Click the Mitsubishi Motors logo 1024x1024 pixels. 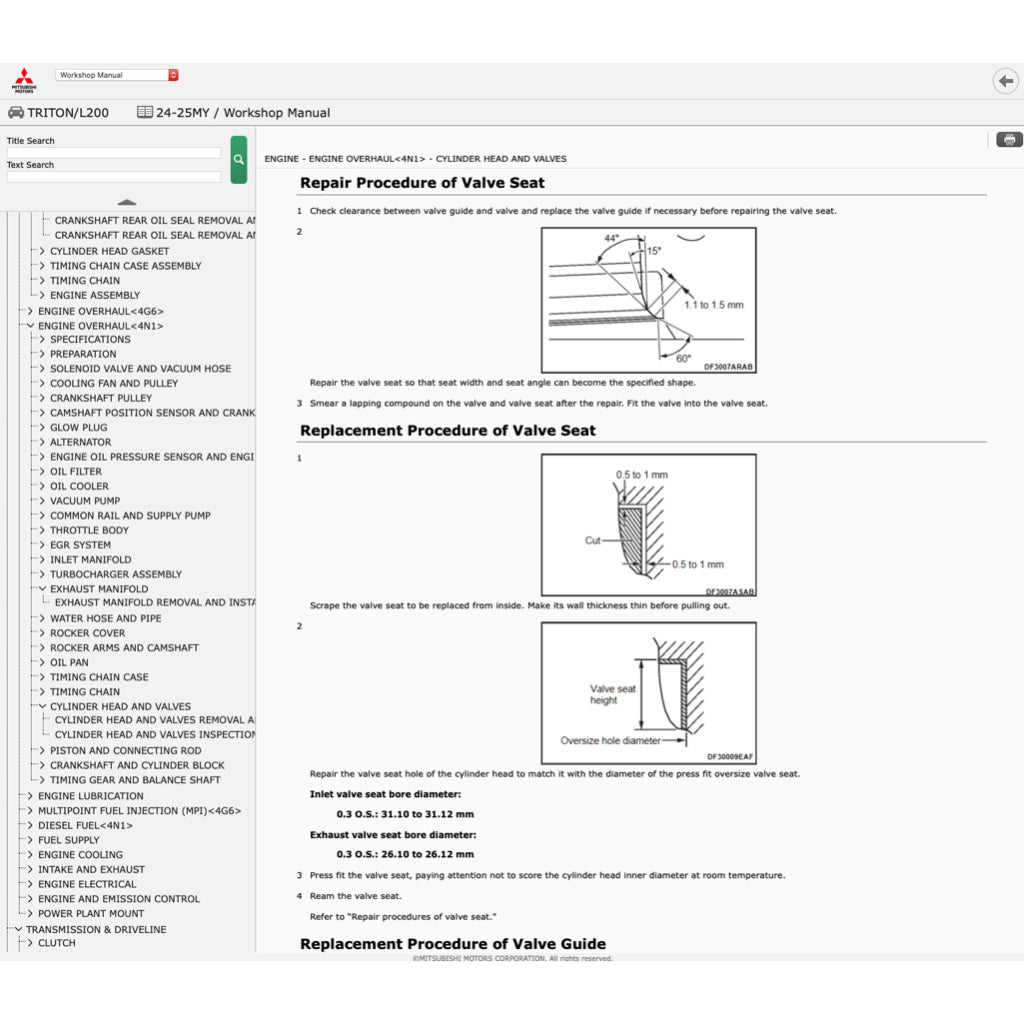click(23, 80)
